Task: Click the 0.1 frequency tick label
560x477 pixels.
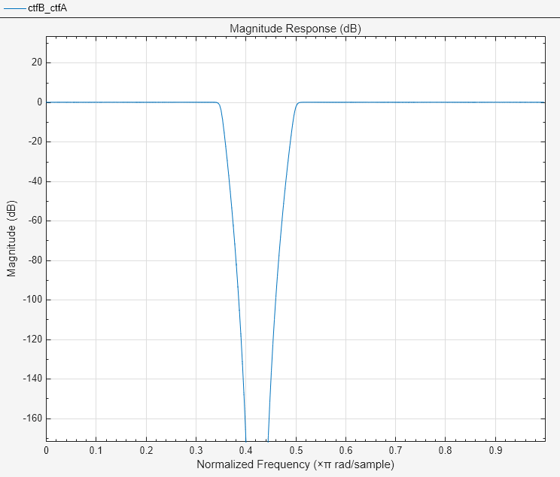Action: (96, 450)
